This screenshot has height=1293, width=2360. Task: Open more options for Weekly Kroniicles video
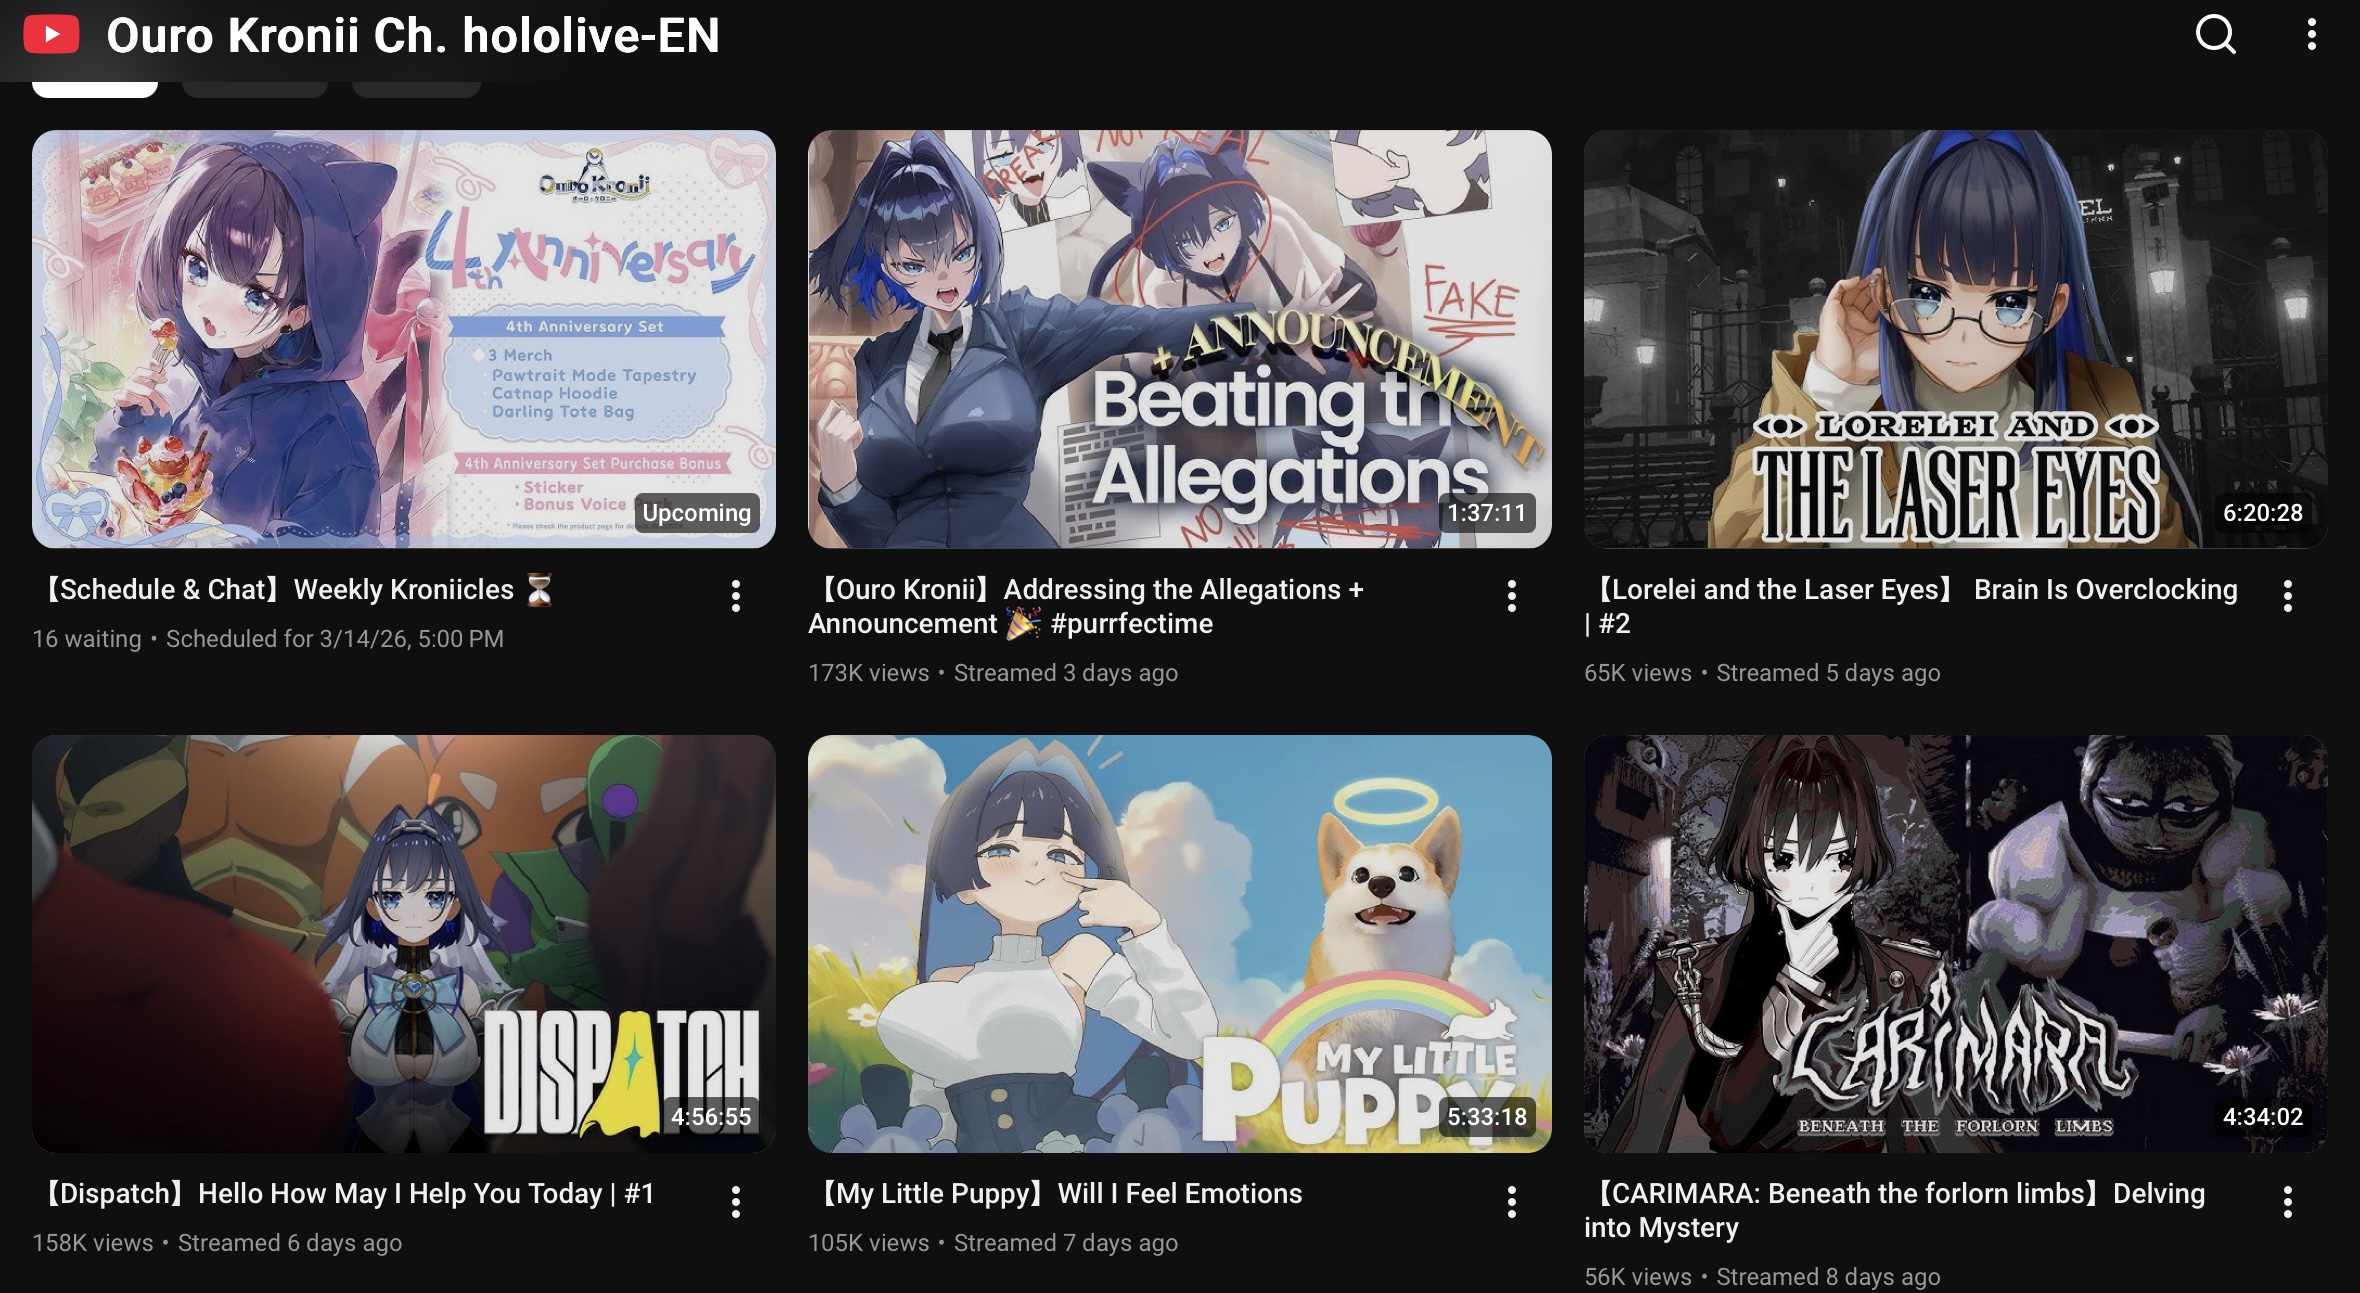coord(736,596)
